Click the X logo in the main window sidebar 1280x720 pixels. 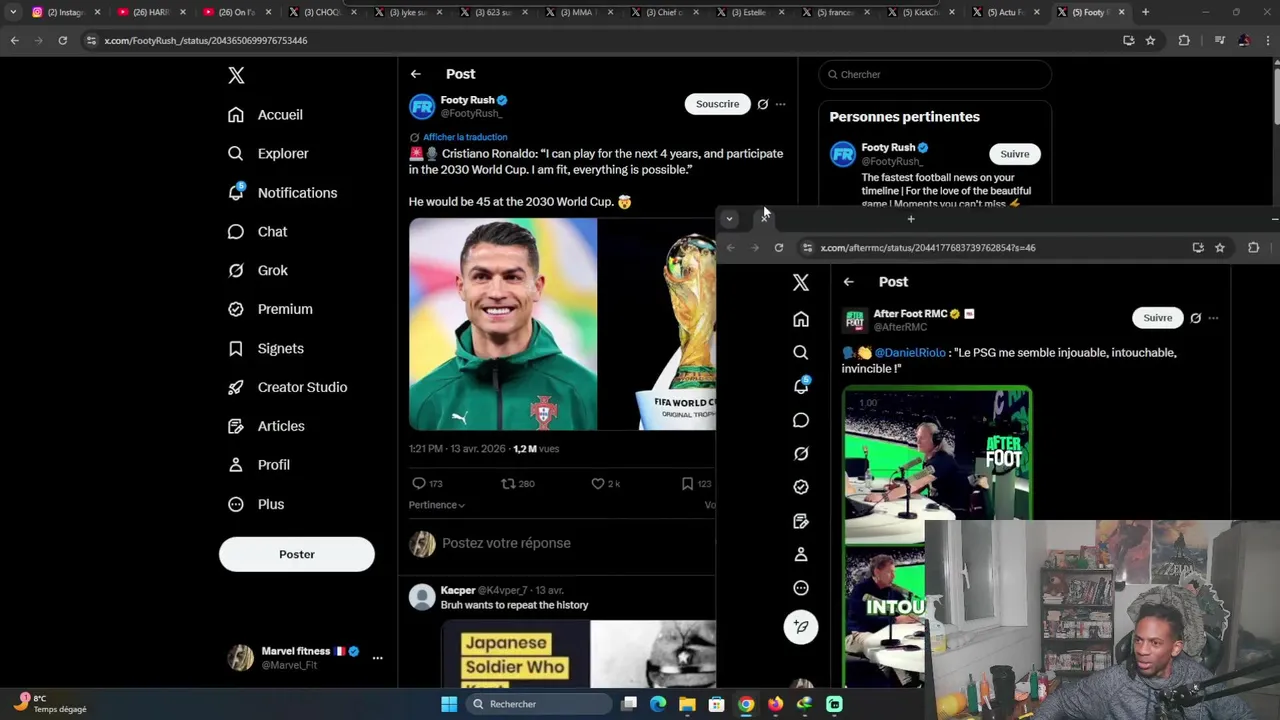pyautogui.click(x=236, y=75)
